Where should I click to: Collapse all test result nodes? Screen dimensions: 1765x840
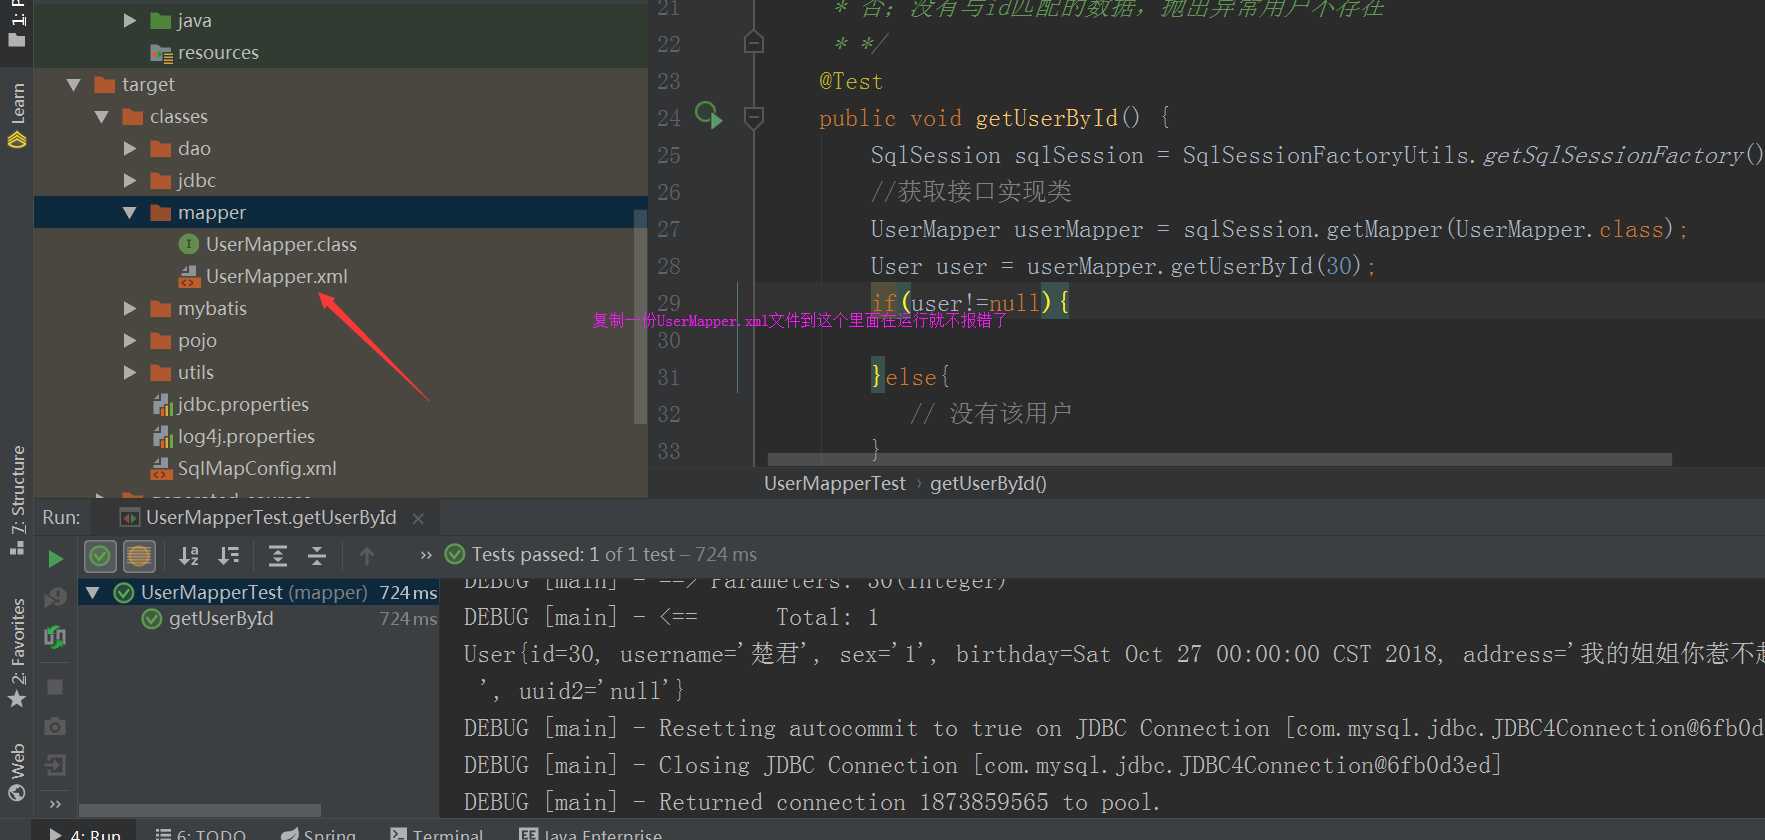pos(317,556)
